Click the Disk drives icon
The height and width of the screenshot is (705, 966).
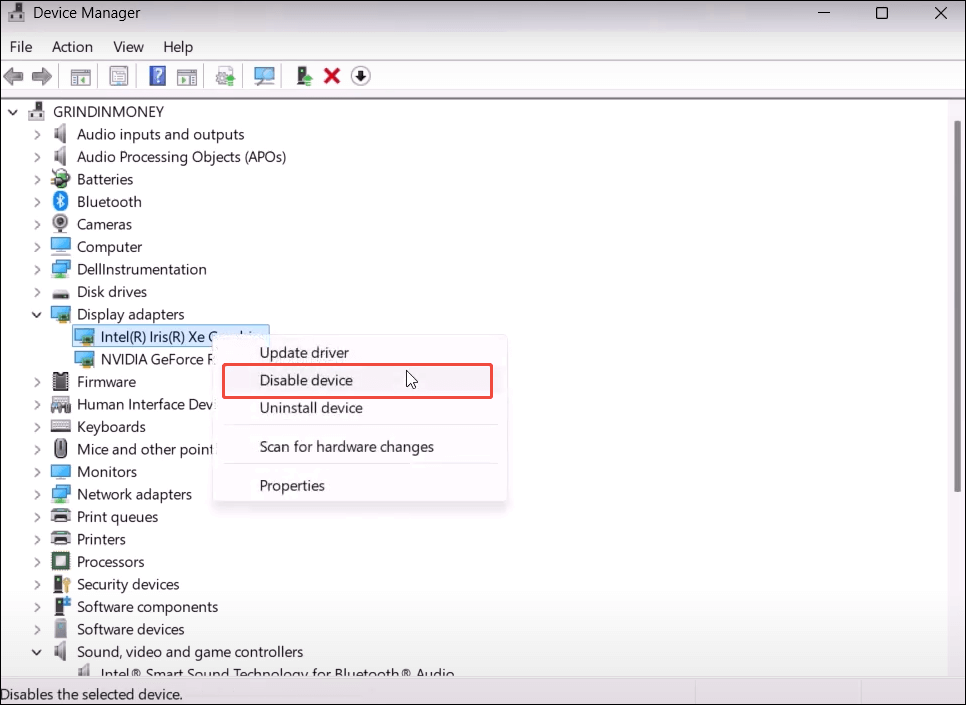point(60,292)
